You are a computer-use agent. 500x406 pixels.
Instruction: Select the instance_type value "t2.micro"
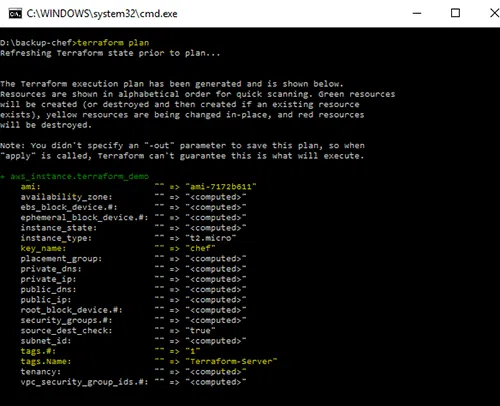pyautogui.click(x=211, y=238)
